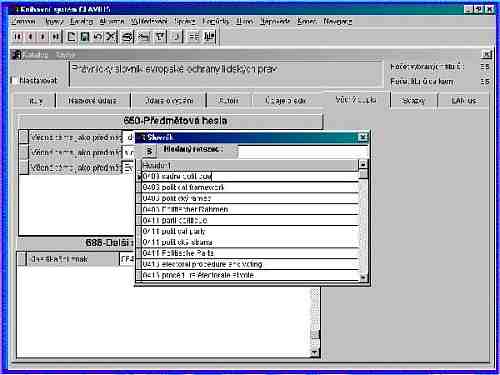Select the highlighted first 0403 dictionary row

[x=250, y=176]
